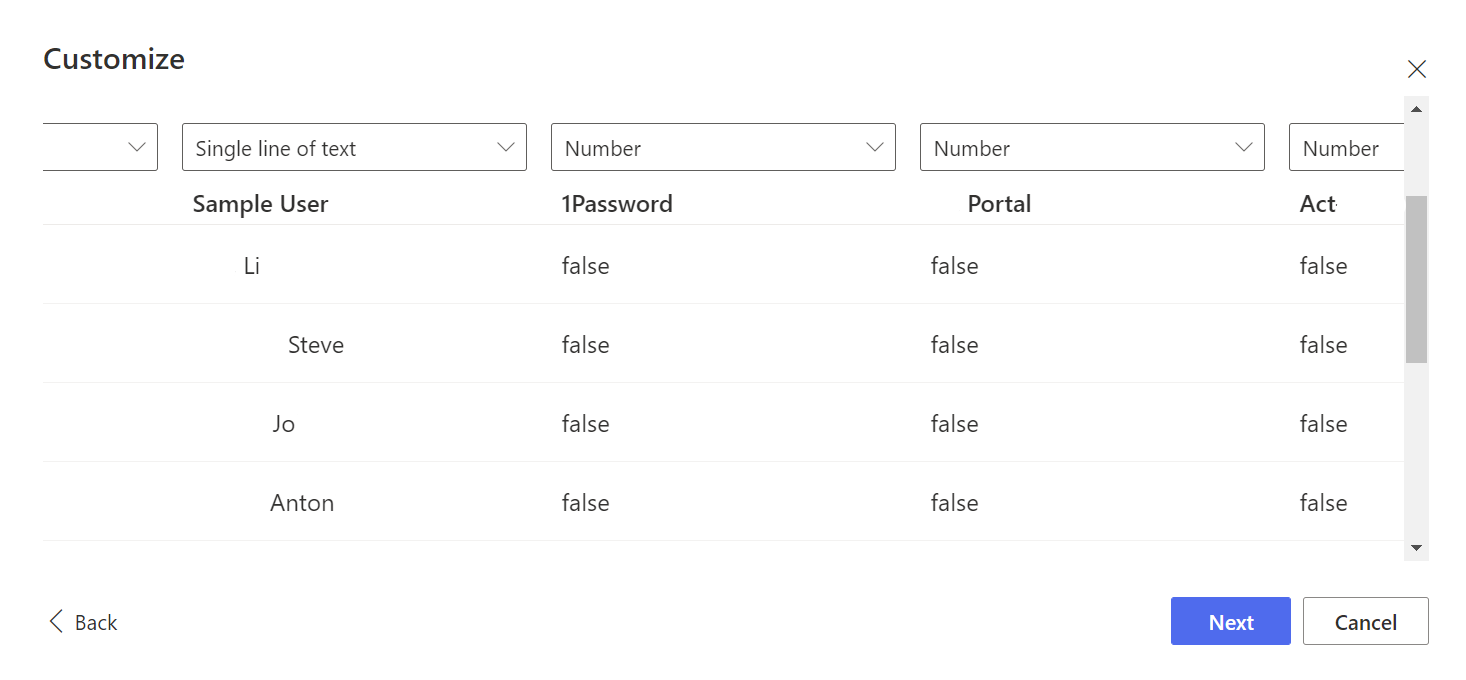Click Portal value in Steve's row
This screenshot has width=1466, height=680.
point(954,345)
